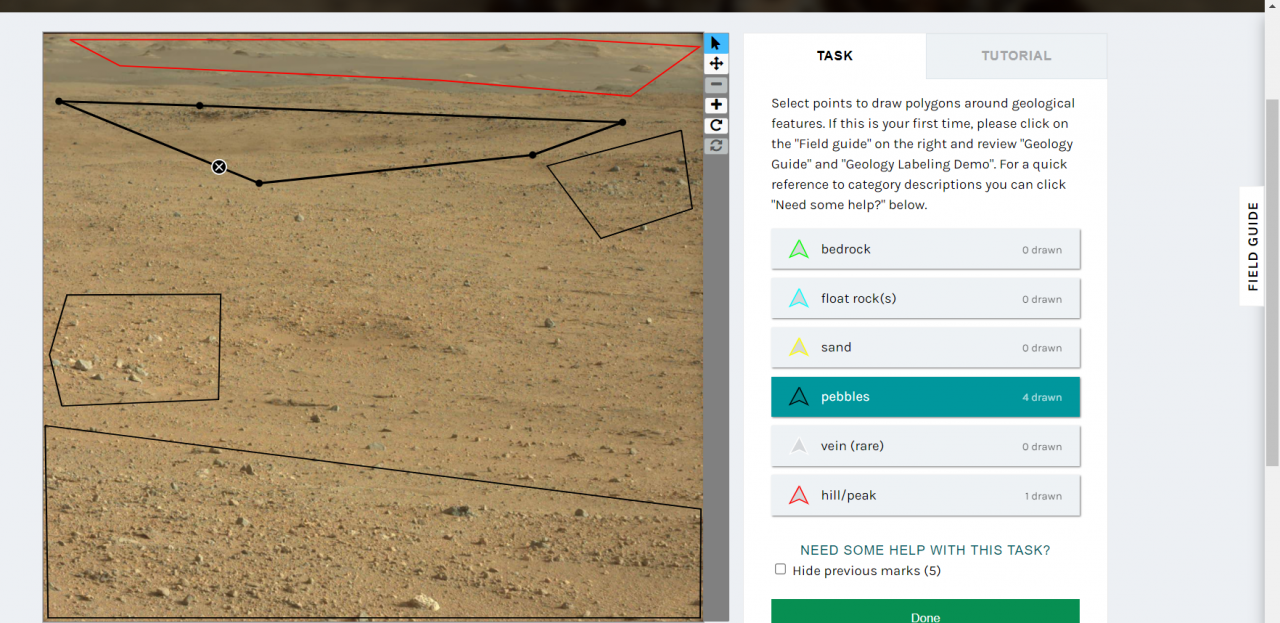Click the green Done button
Viewport: 1280px width, 623px height.
pos(926,612)
